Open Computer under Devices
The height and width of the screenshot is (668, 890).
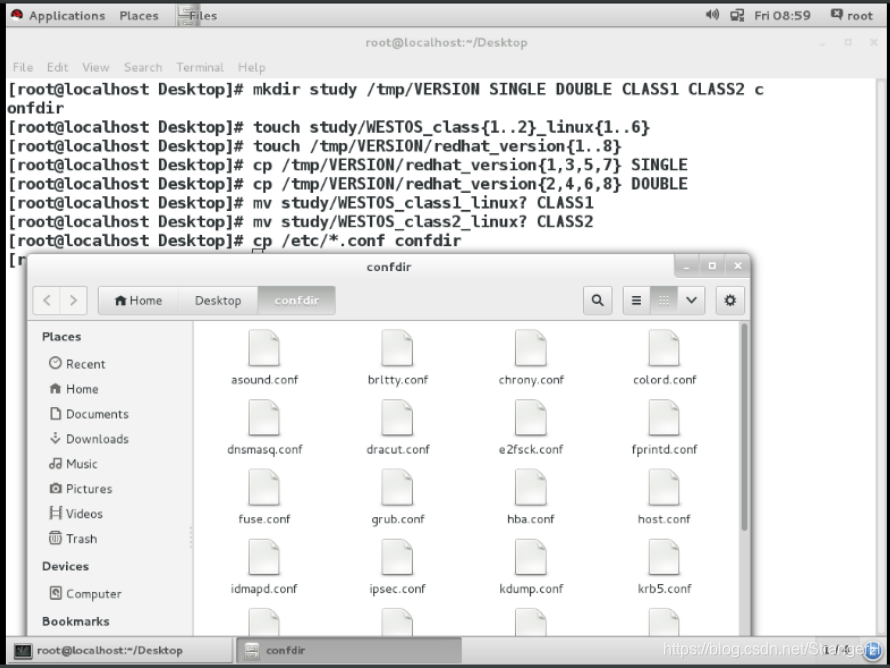[x=85, y=594]
